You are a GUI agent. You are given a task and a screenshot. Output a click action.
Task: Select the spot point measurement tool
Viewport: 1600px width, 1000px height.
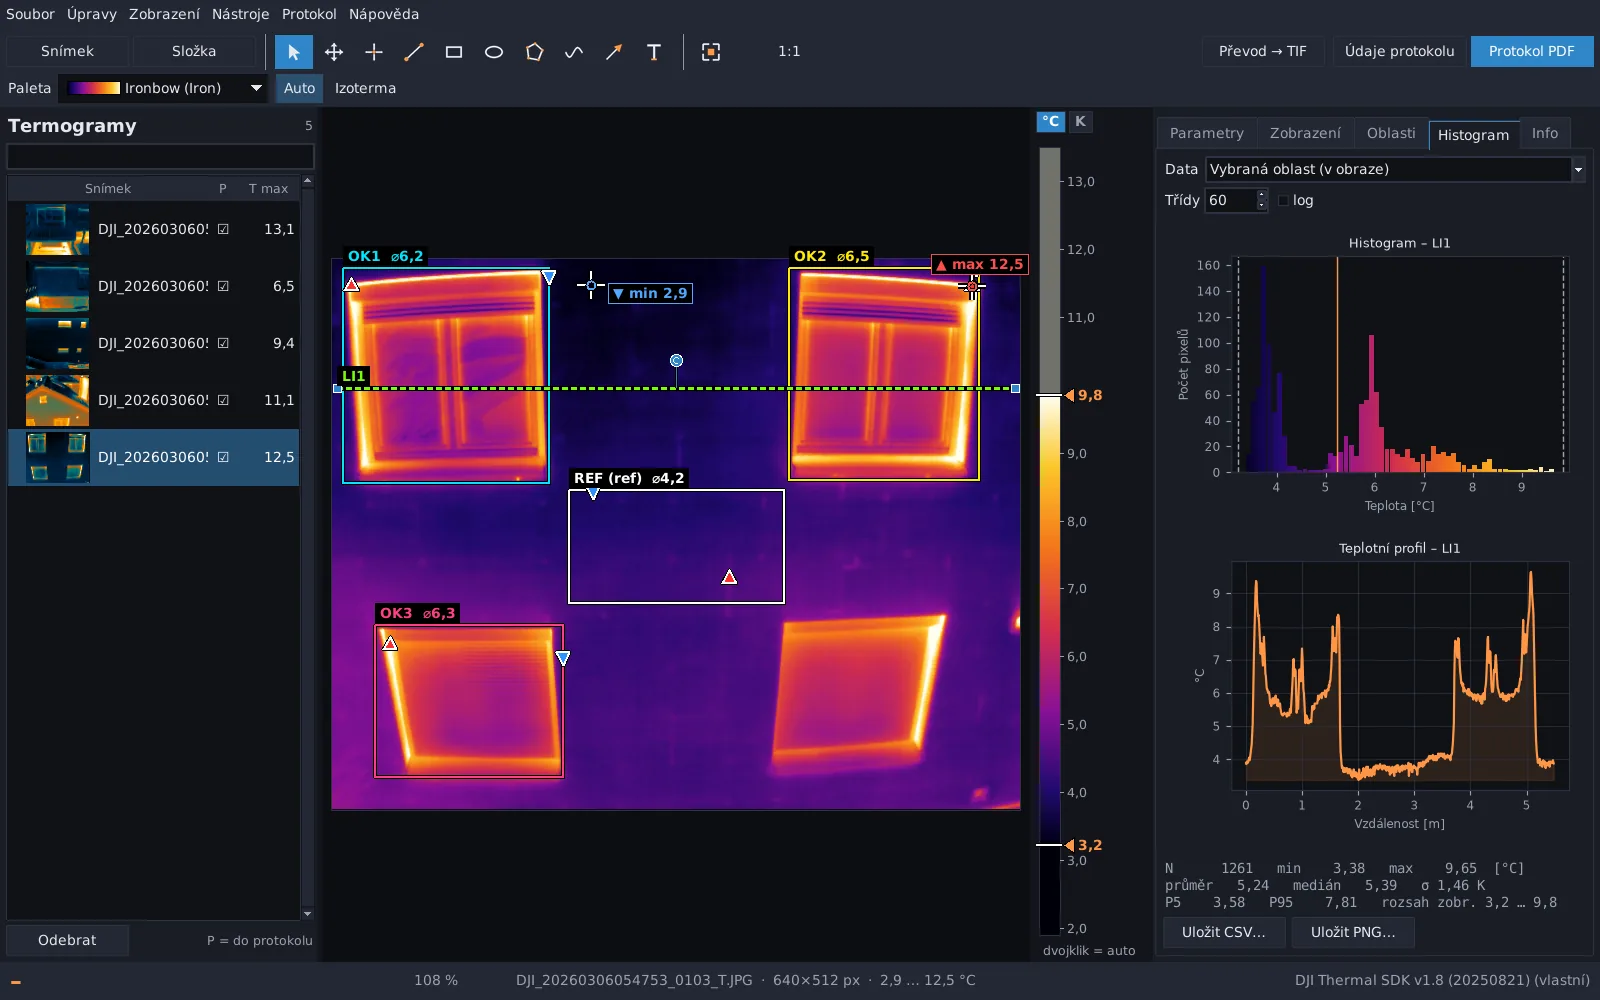point(374,52)
